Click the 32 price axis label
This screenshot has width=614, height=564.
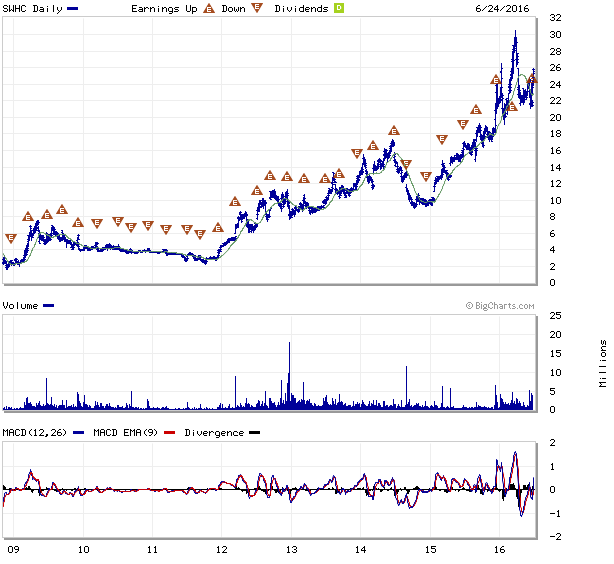pos(553,18)
